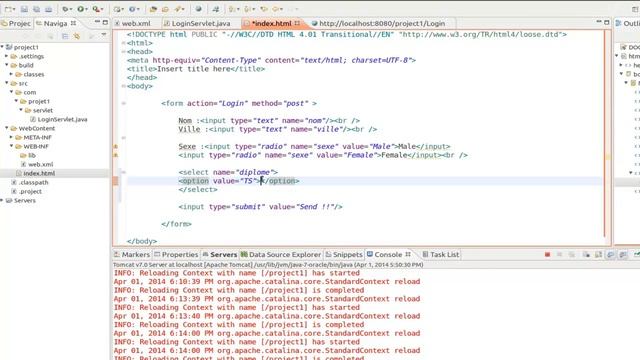Switch to the Project Explorer tab

point(16,24)
